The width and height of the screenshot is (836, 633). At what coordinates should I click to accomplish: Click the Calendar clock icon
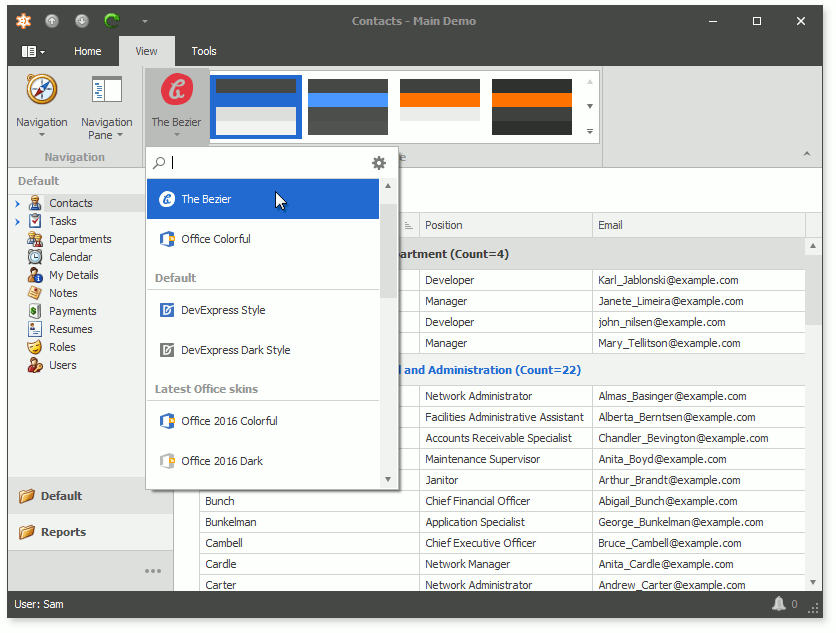click(x=35, y=257)
